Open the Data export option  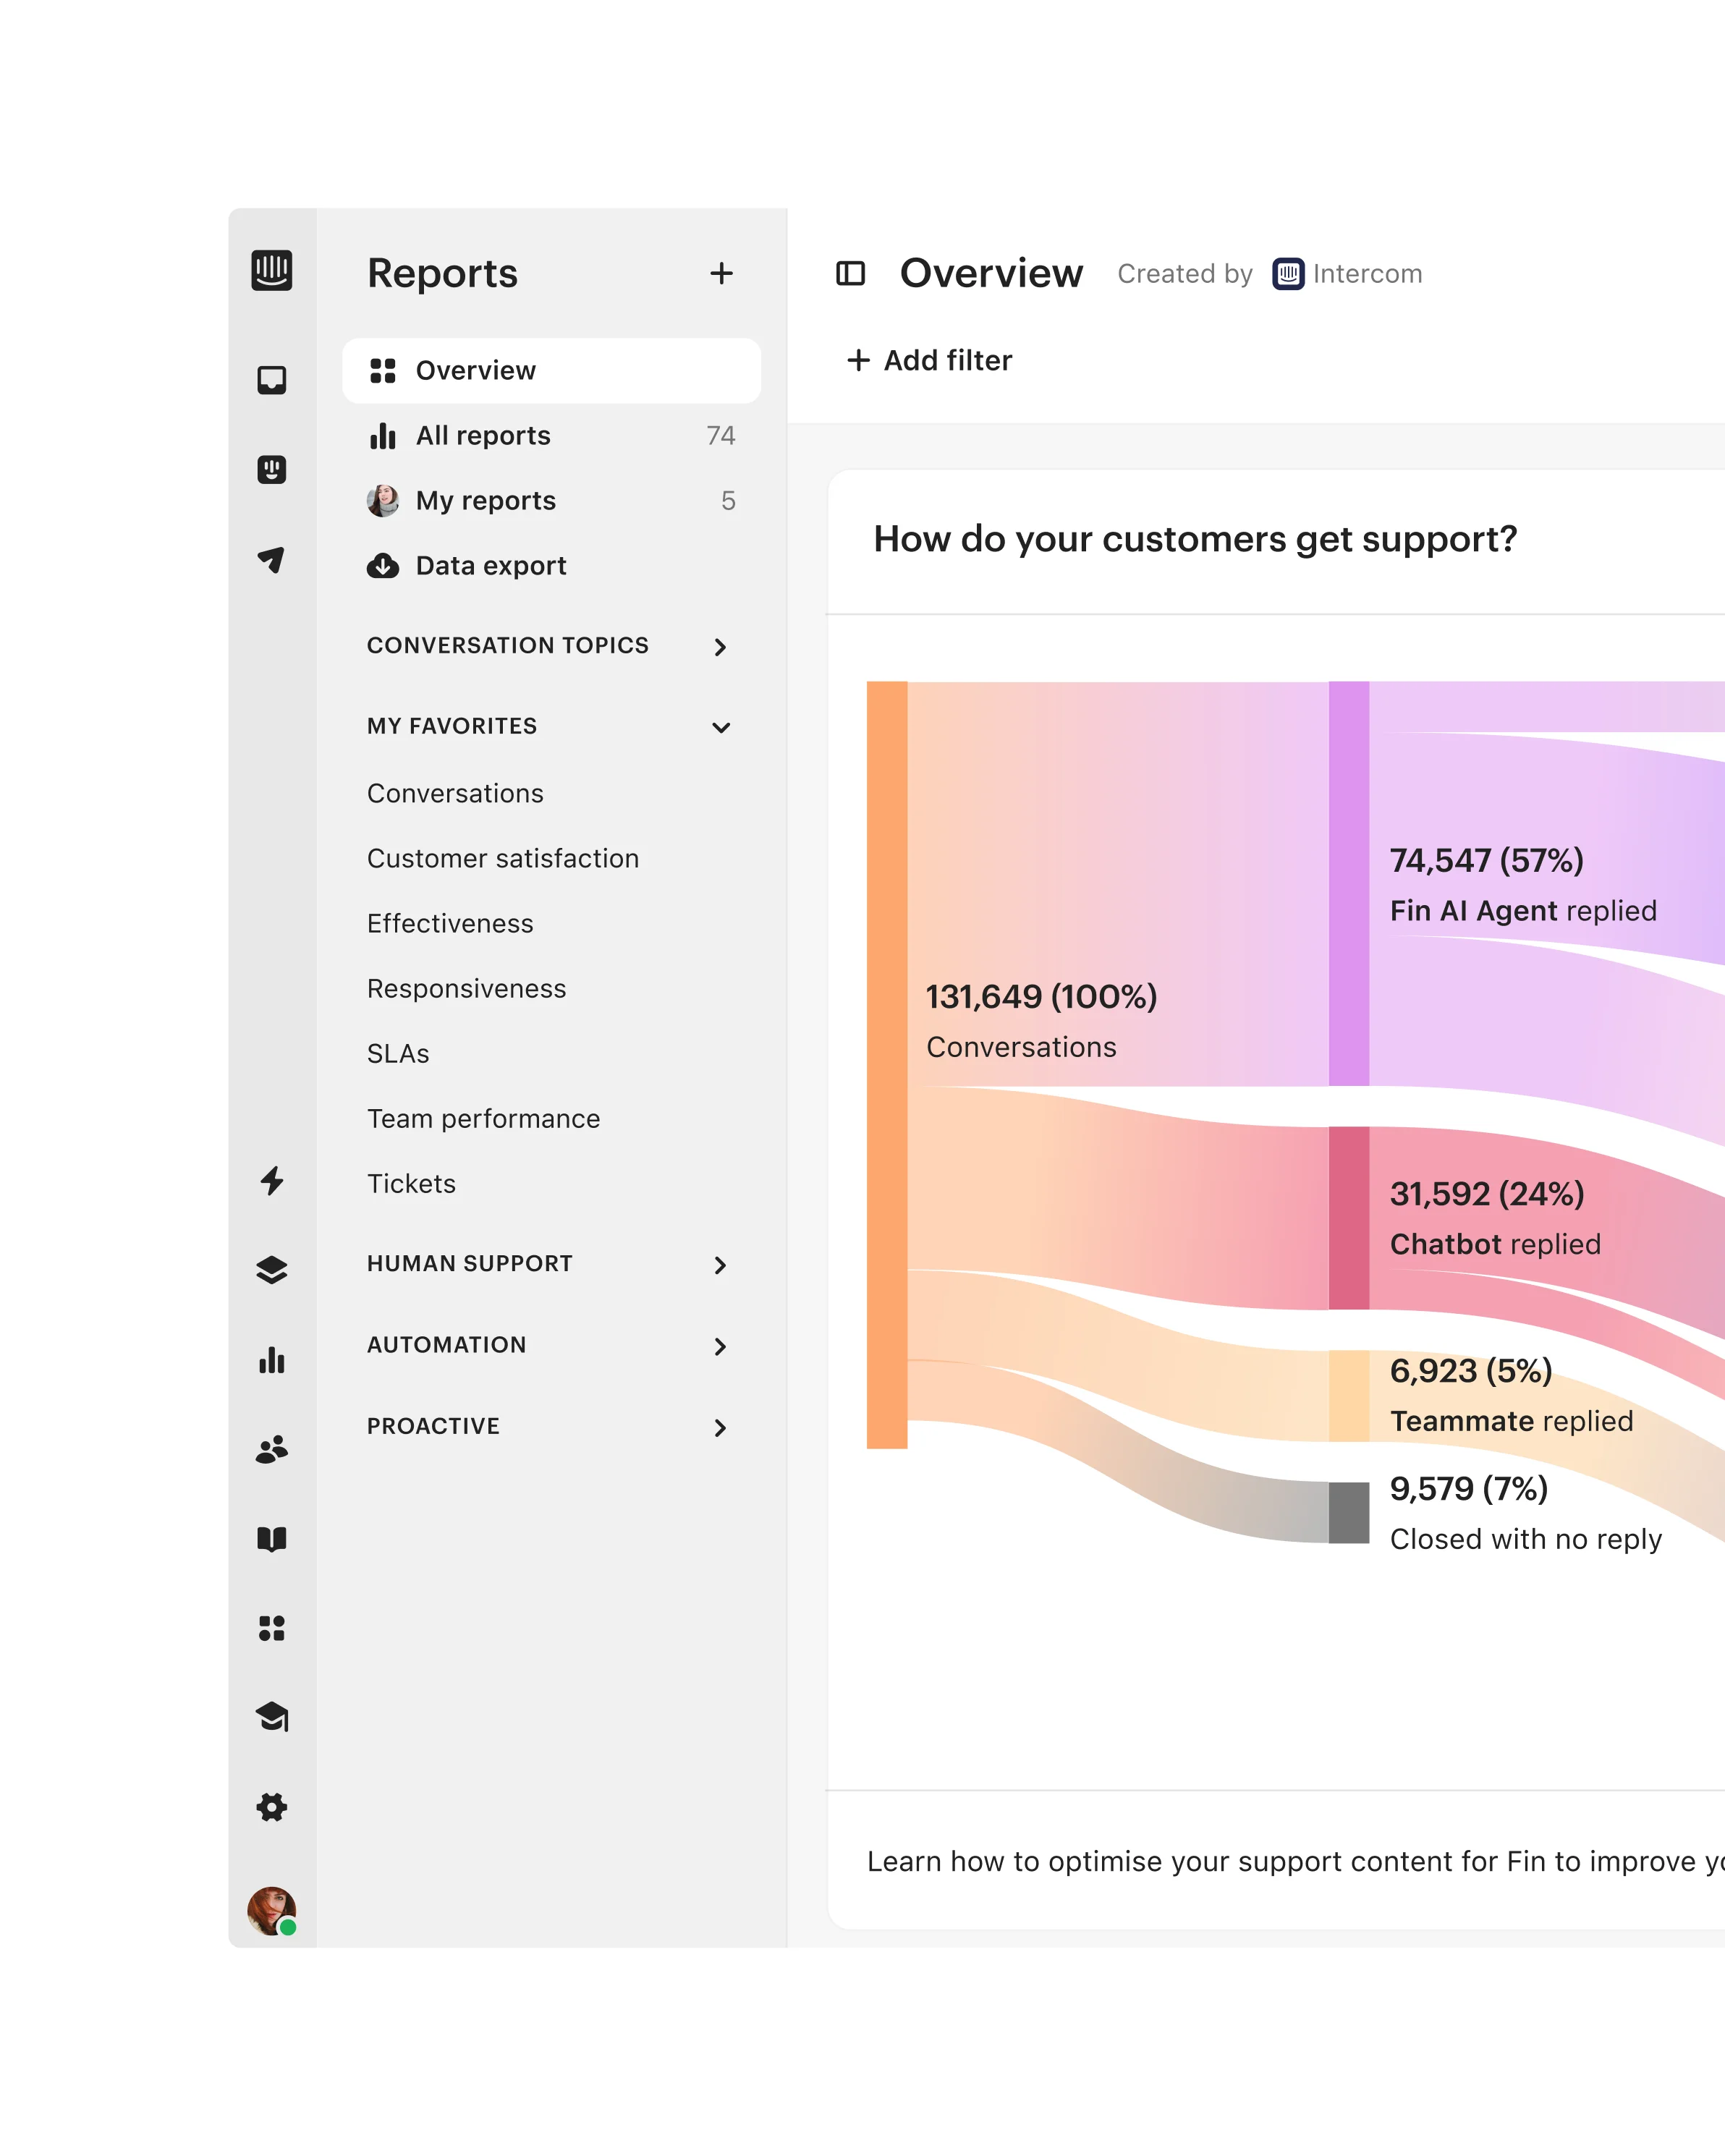(489, 565)
